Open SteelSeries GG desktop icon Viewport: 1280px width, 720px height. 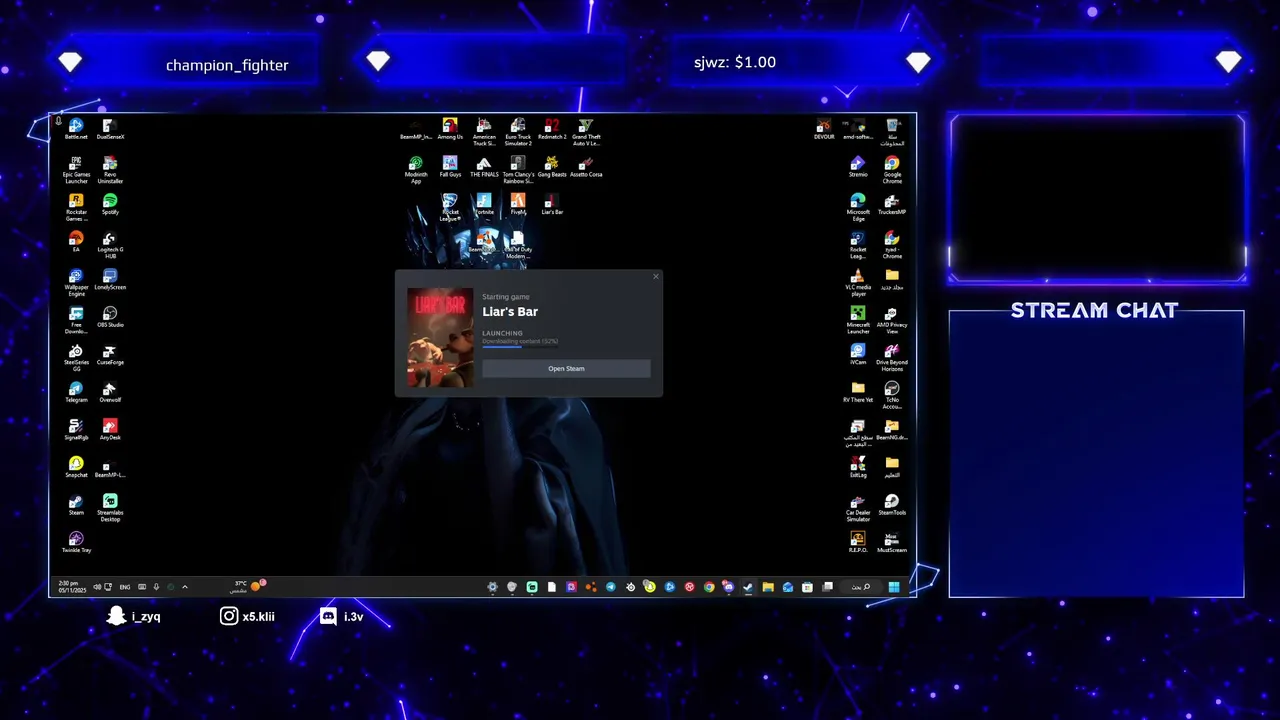(x=76, y=357)
